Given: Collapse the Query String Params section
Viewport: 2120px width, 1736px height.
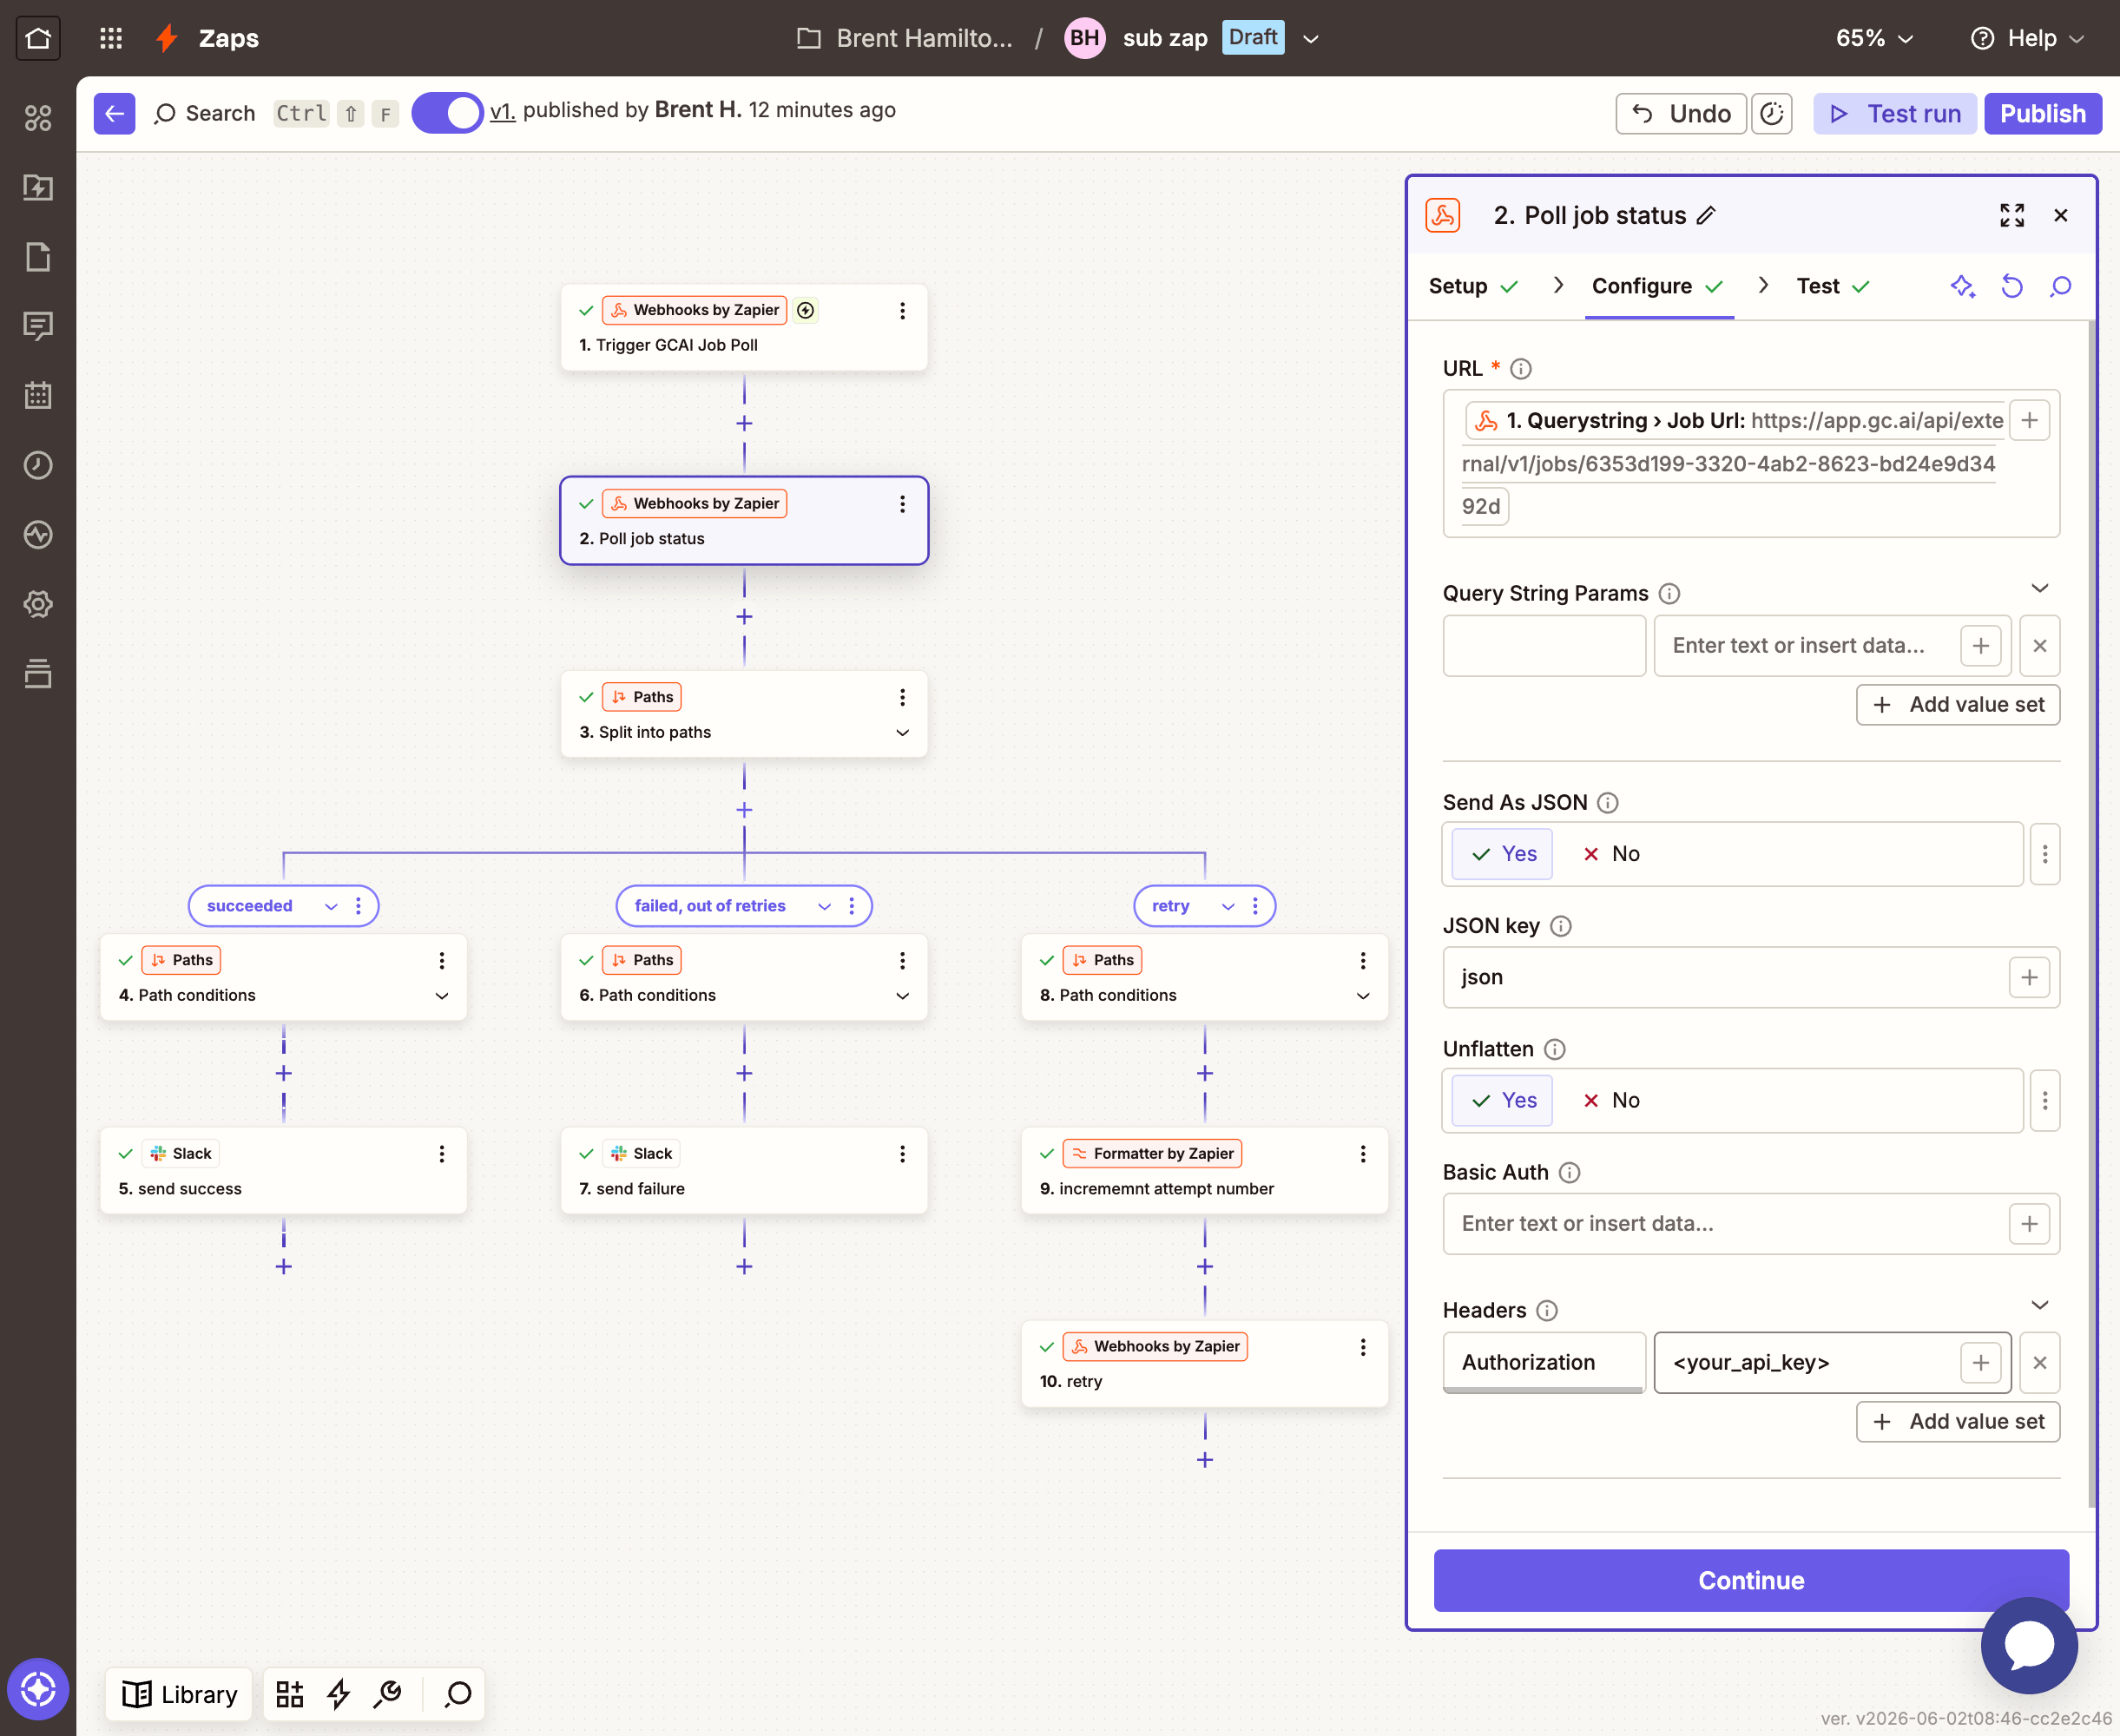Looking at the screenshot, I should (x=2039, y=588).
